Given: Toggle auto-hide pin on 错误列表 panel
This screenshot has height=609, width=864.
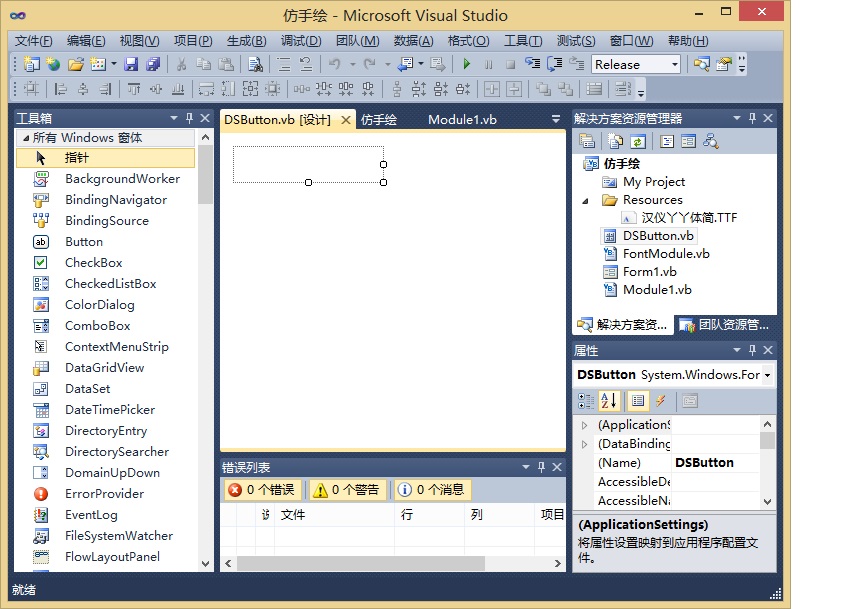Looking at the screenshot, I should pyautogui.click(x=542, y=467).
